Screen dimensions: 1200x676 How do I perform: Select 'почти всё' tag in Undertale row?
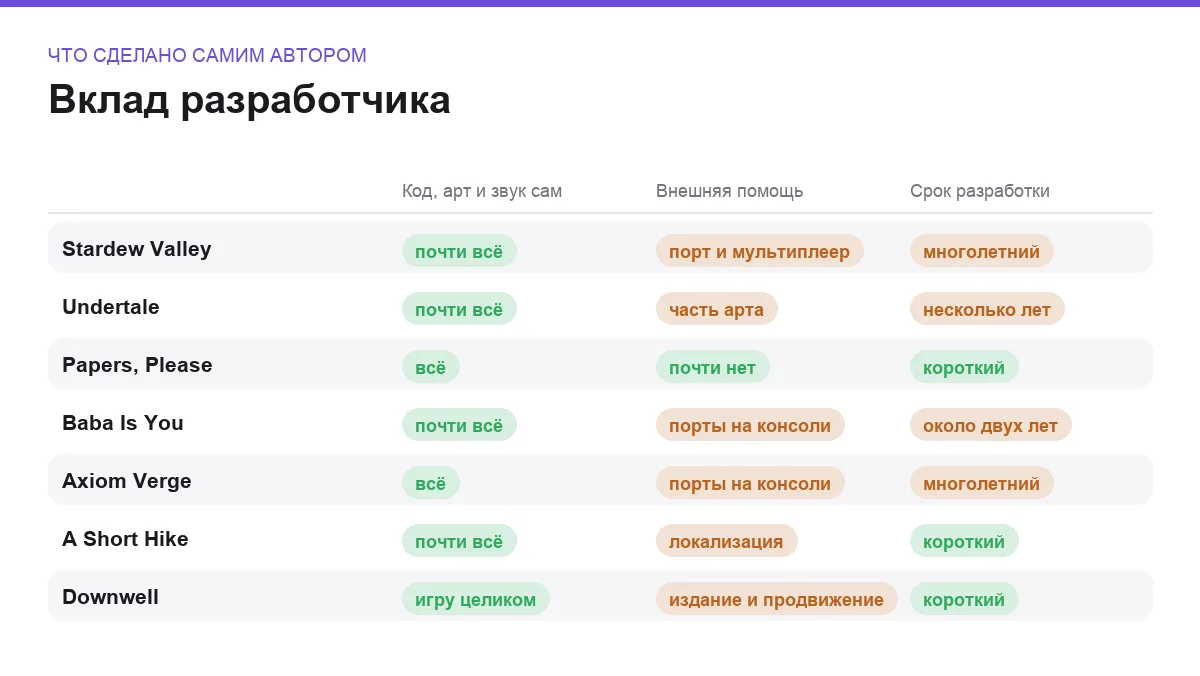tap(459, 309)
